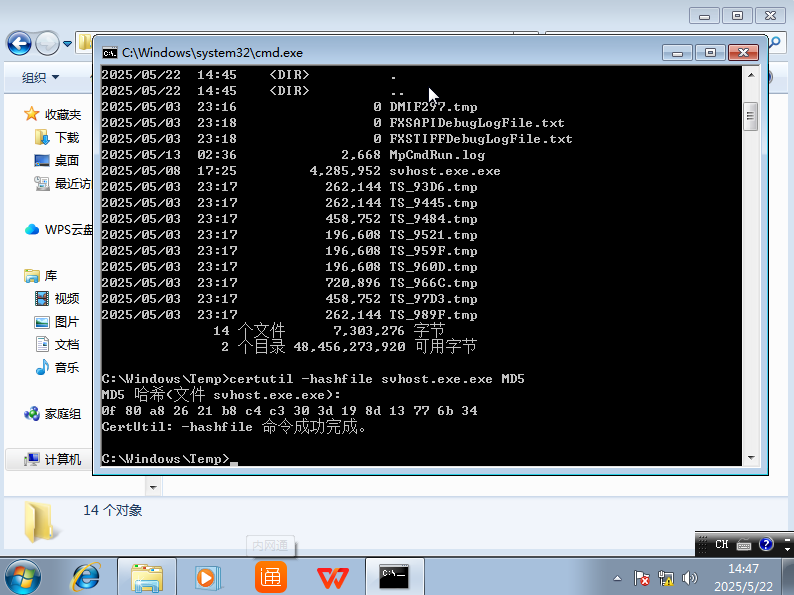Screen dimensions: 794x595
Task: Open 下载 folder in sidebar
Action: pyautogui.click(x=67, y=137)
